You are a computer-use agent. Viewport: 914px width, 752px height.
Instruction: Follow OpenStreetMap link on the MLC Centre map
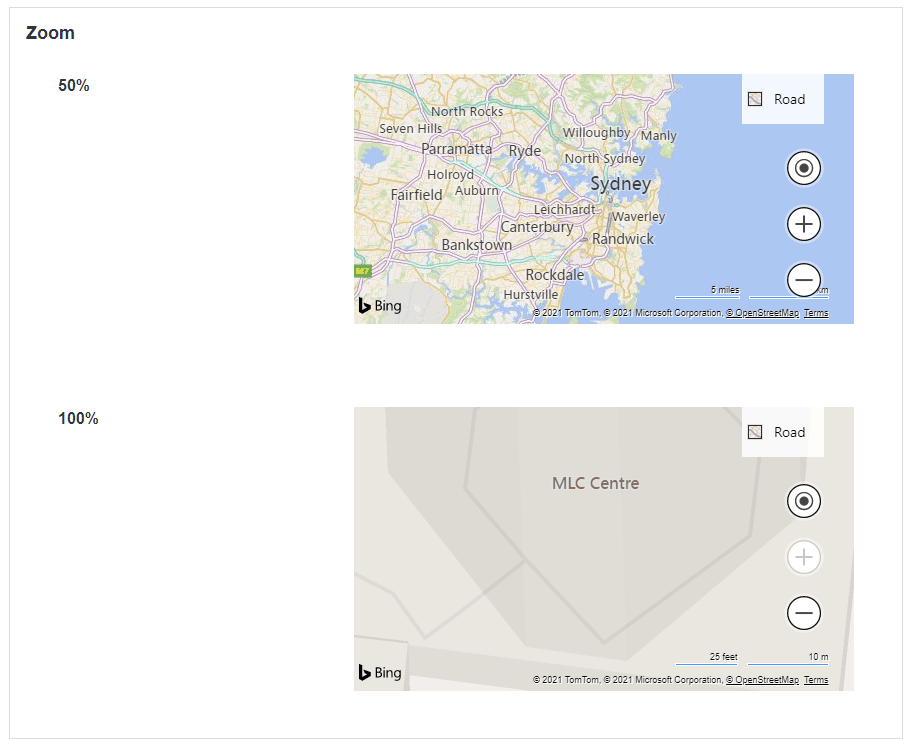pyautogui.click(x=762, y=680)
